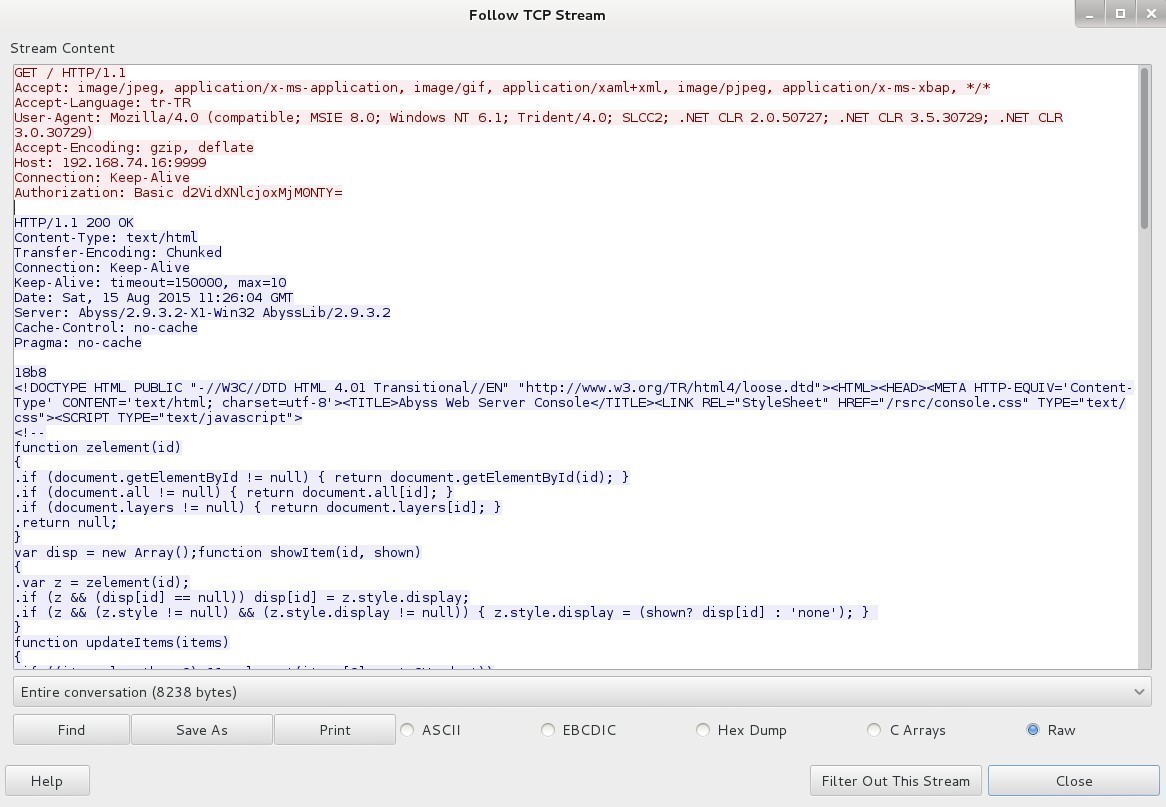Open the Entire conversation dropdown

pyautogui.click(x=582, y=692)
